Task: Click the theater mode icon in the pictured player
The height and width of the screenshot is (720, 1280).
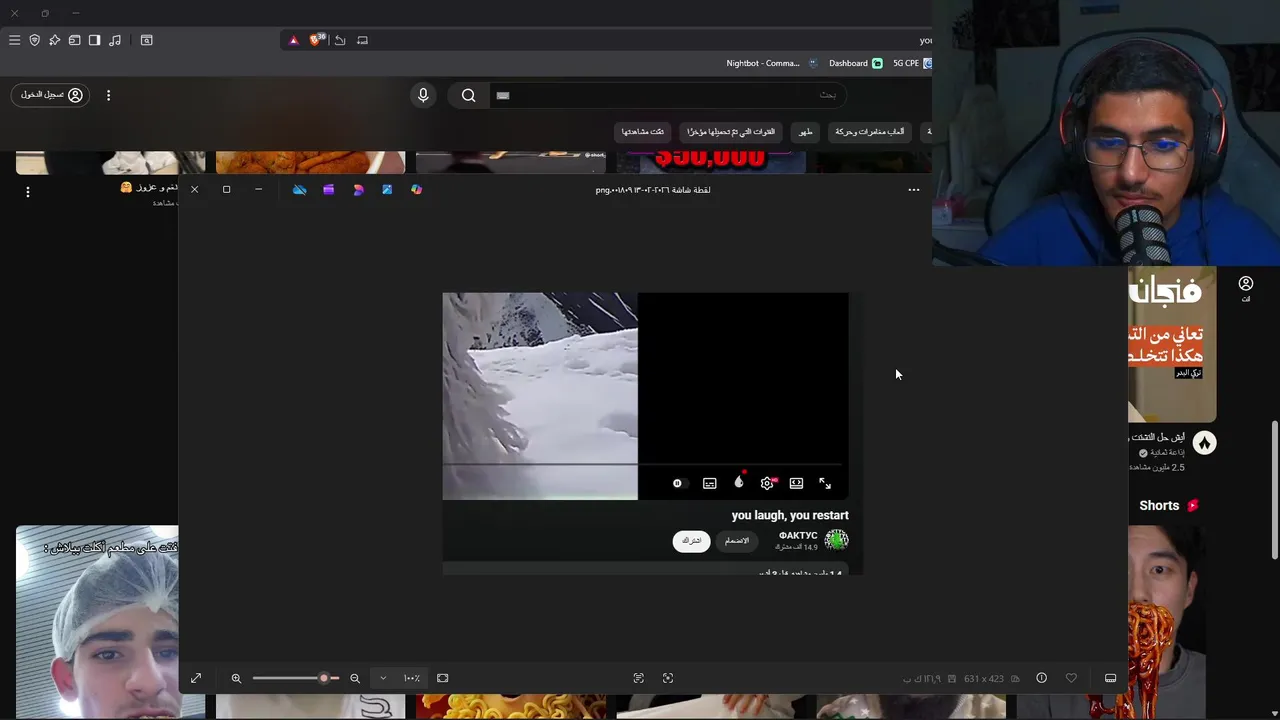Action: click(x=796, y=483)
